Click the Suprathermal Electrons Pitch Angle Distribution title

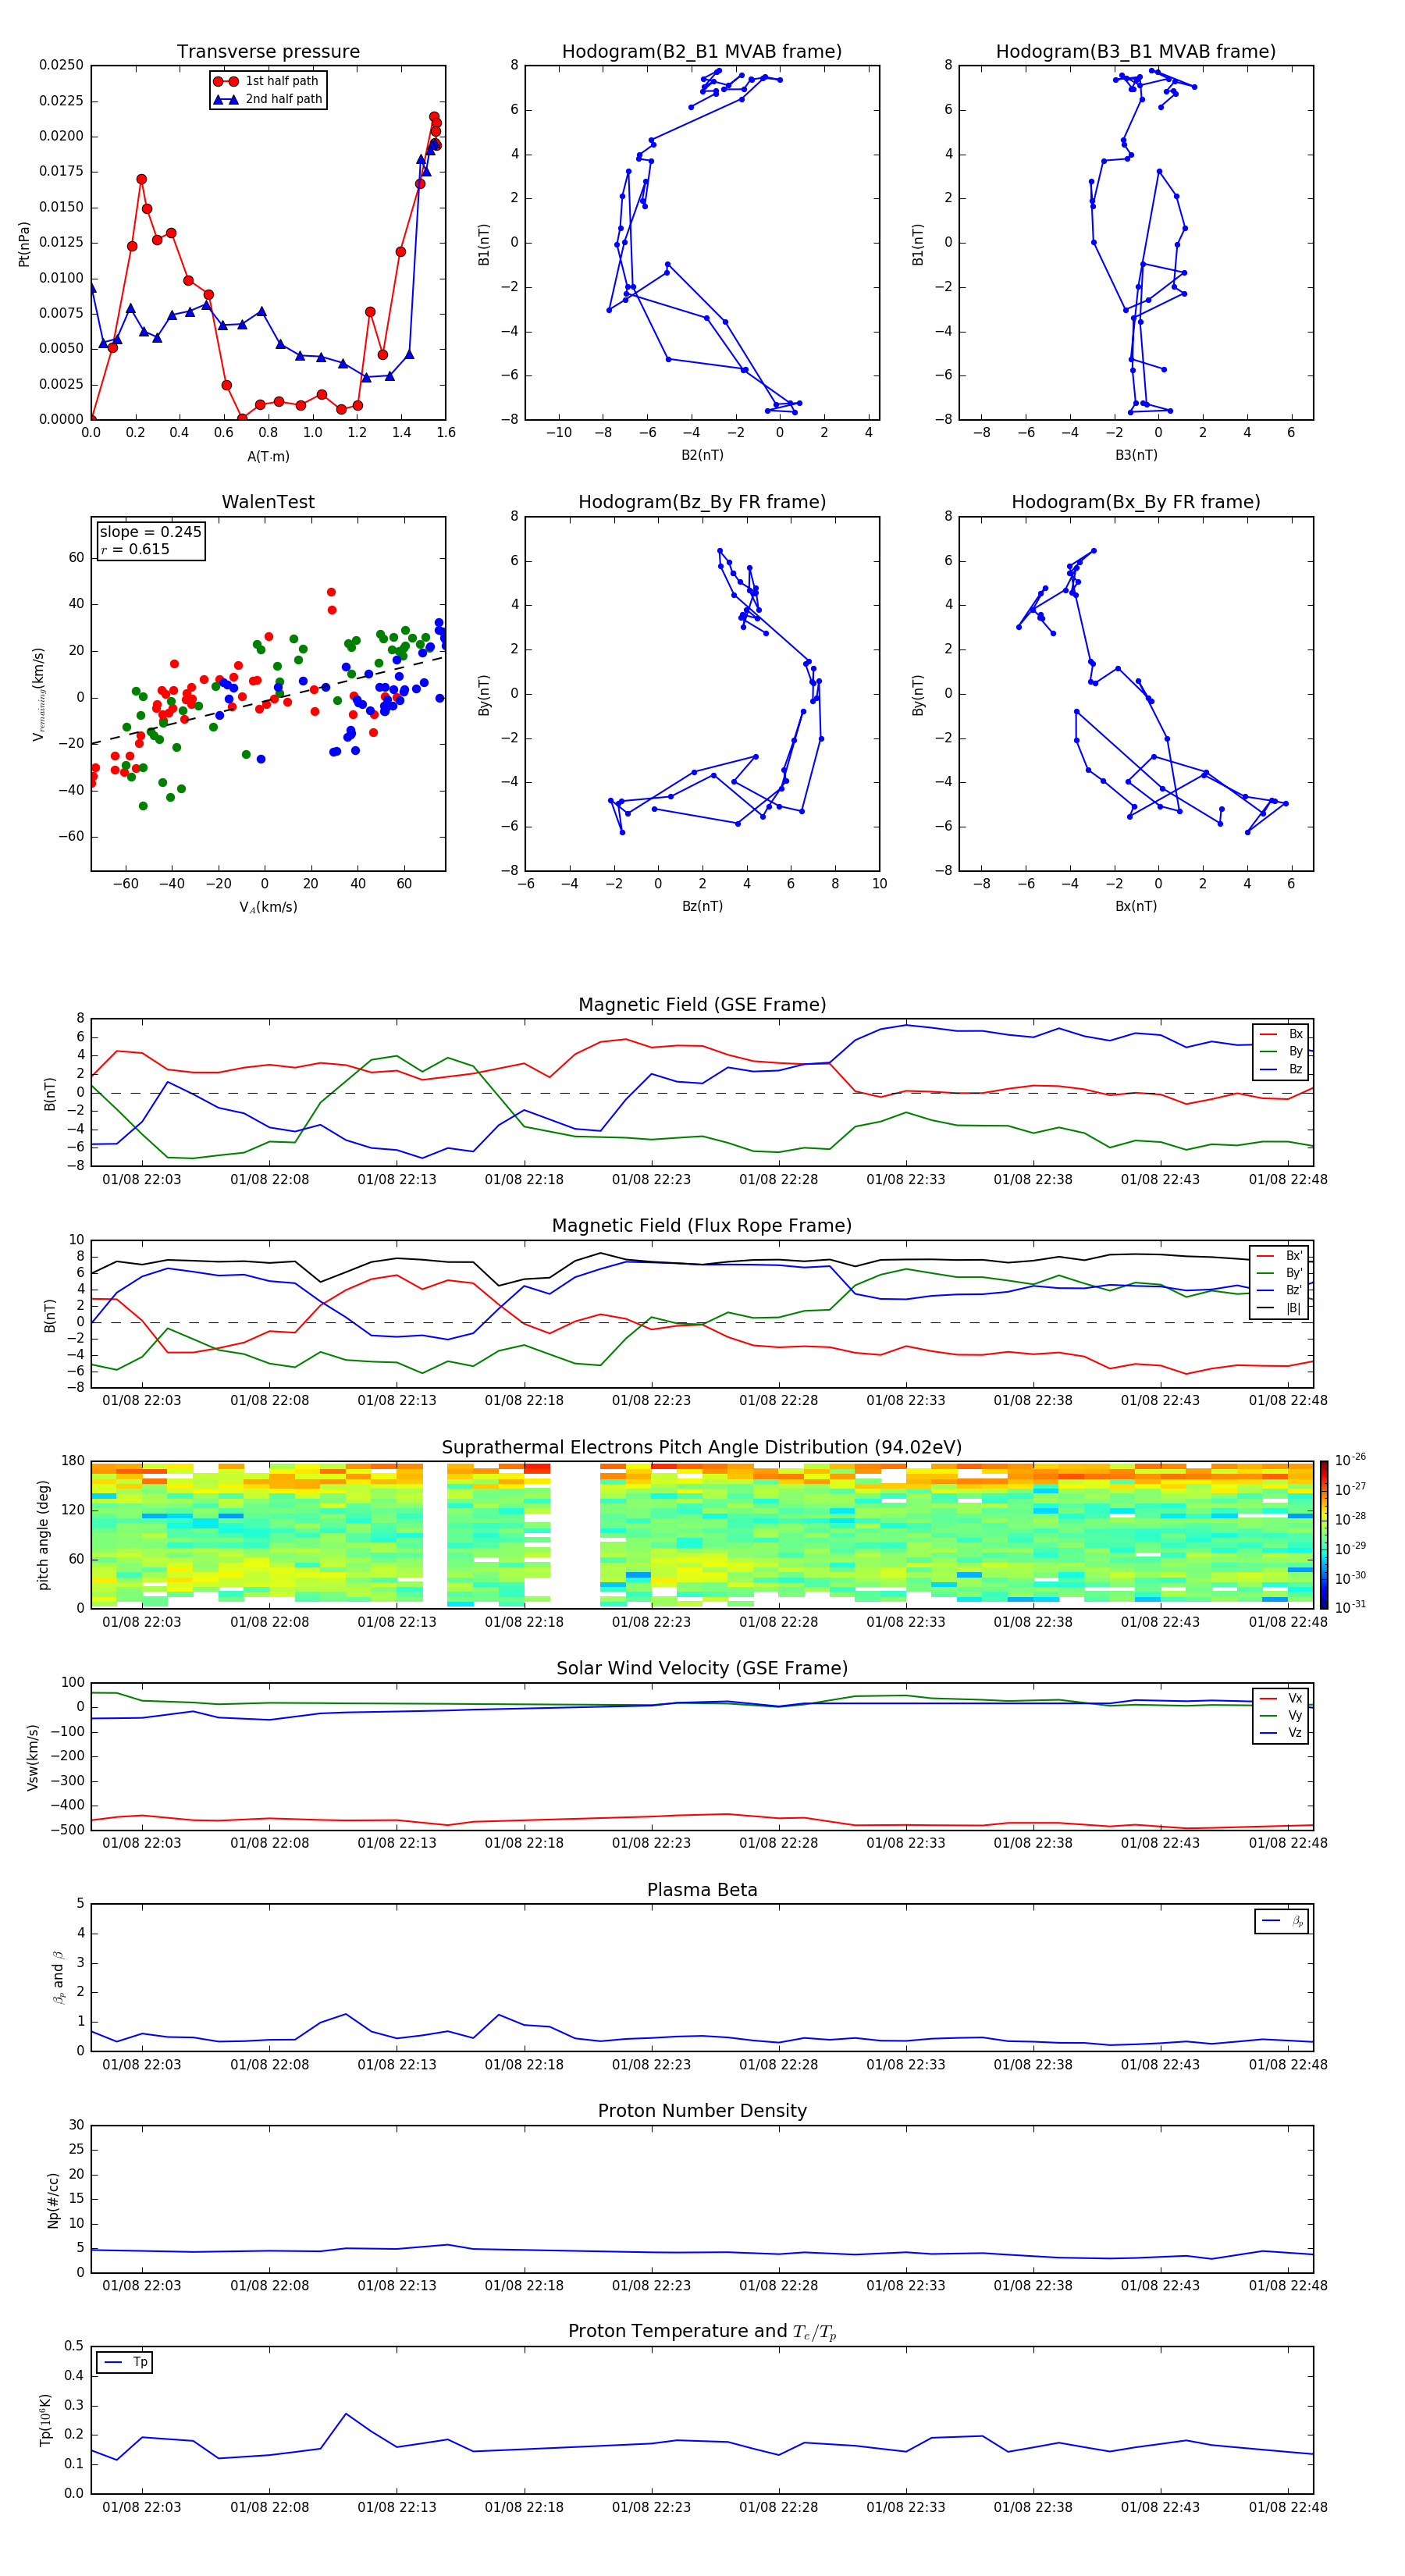point(702,1448)
